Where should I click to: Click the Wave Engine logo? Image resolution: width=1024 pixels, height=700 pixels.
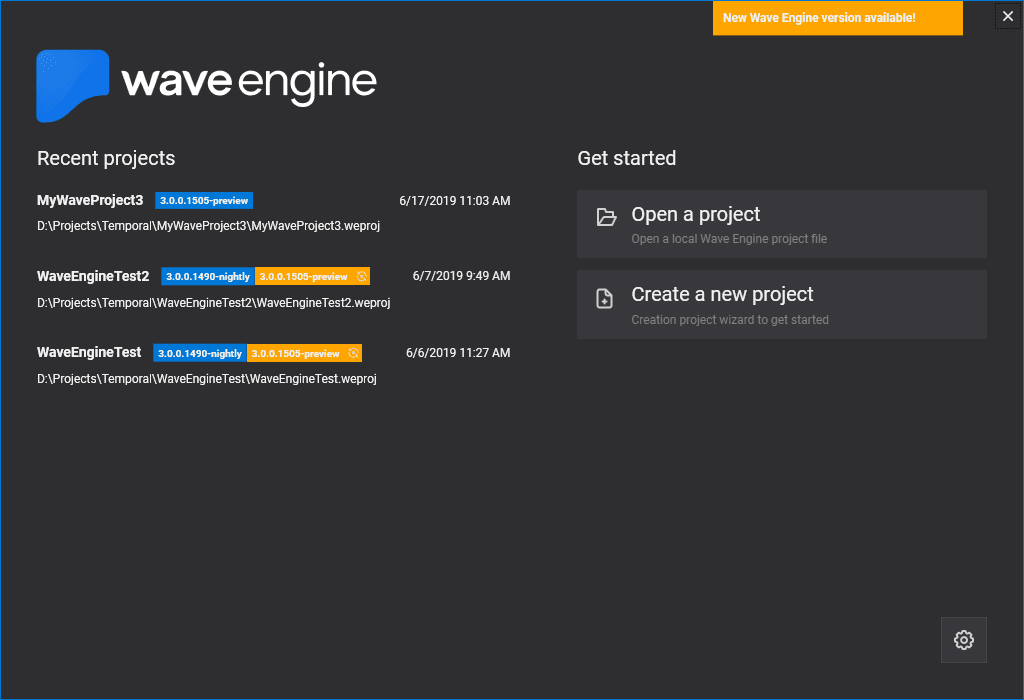click(x=206, y=86)
